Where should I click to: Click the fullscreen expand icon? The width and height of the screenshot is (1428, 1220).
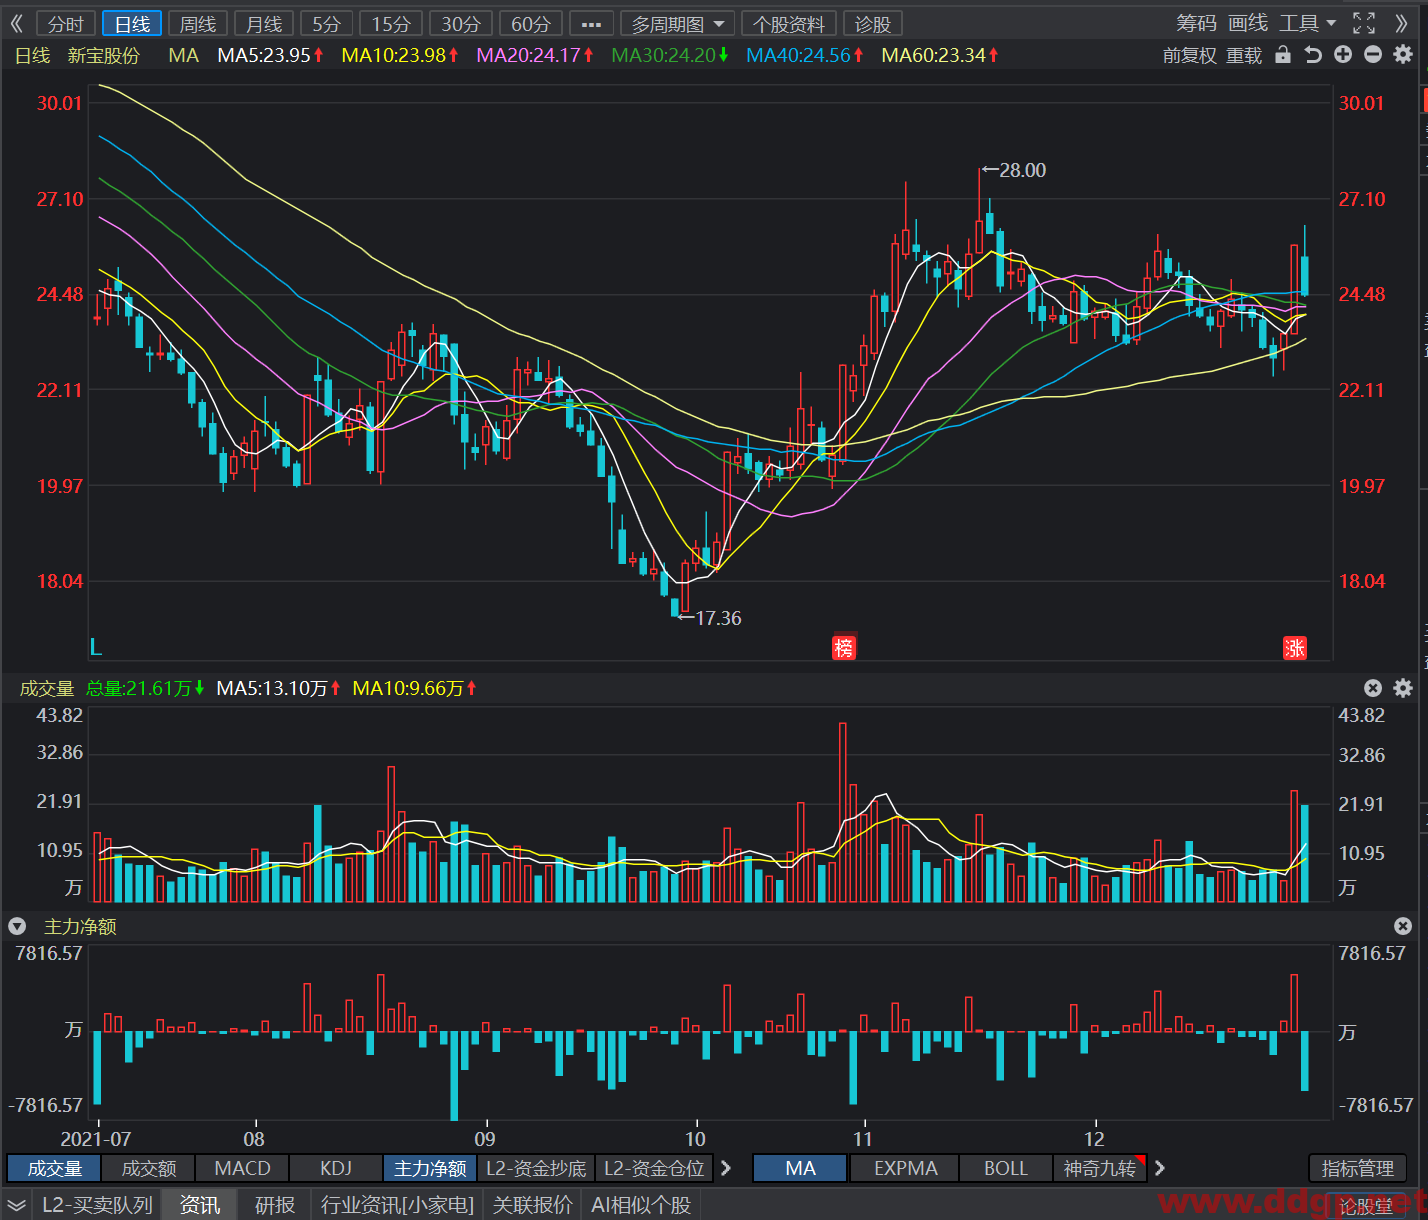click(x=1364, y=23)
